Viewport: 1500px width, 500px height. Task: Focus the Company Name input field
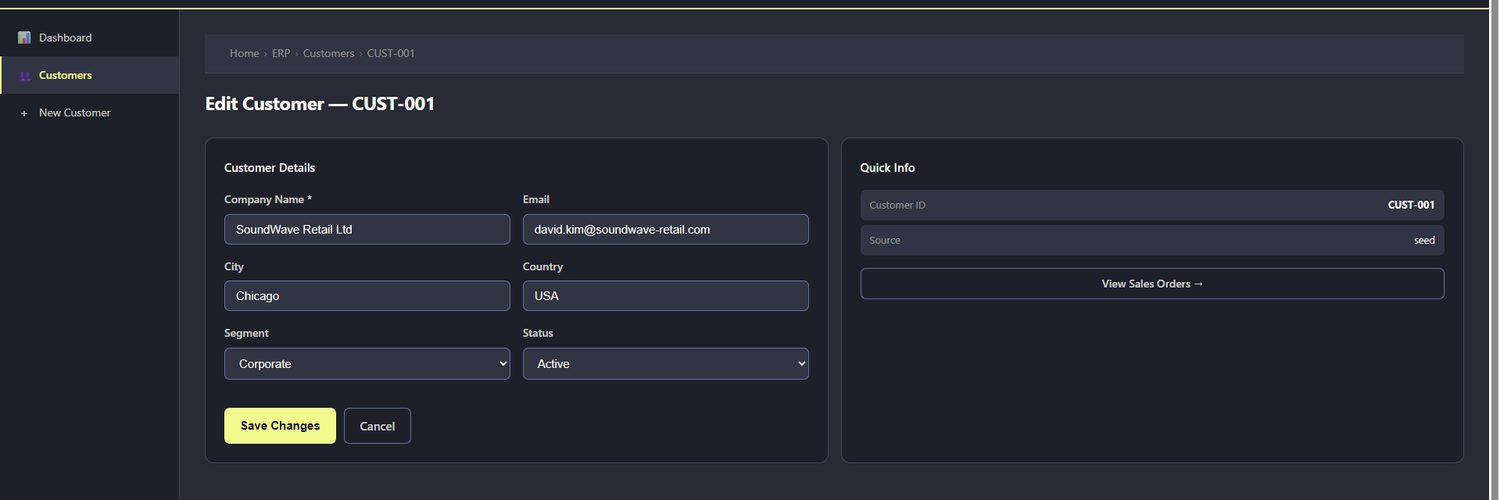click(367, 229)
